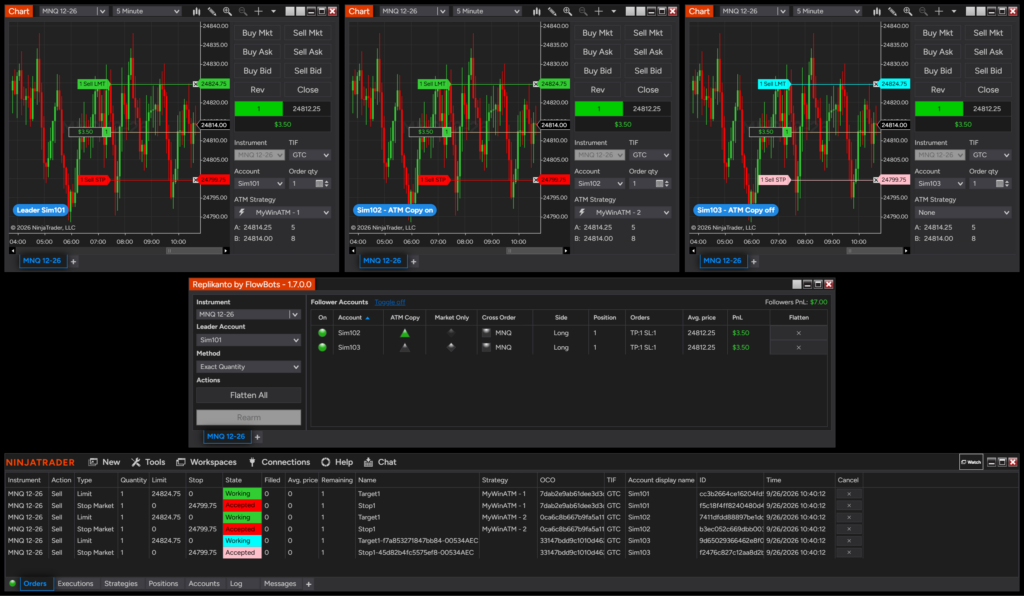Toggle Sim102 follower On green indicator
Screen dimensions: 1024x596
click(322, 333)
